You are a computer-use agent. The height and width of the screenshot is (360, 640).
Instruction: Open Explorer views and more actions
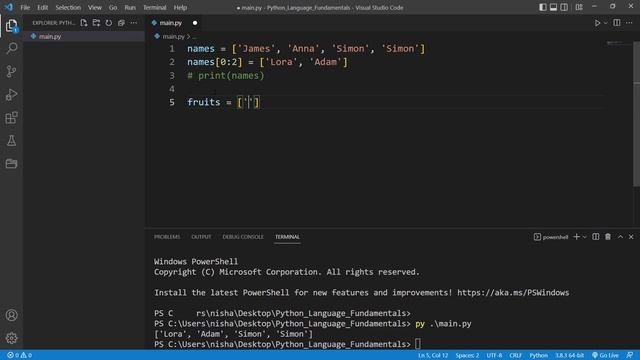pyautogui.click(x=134, y=23)
